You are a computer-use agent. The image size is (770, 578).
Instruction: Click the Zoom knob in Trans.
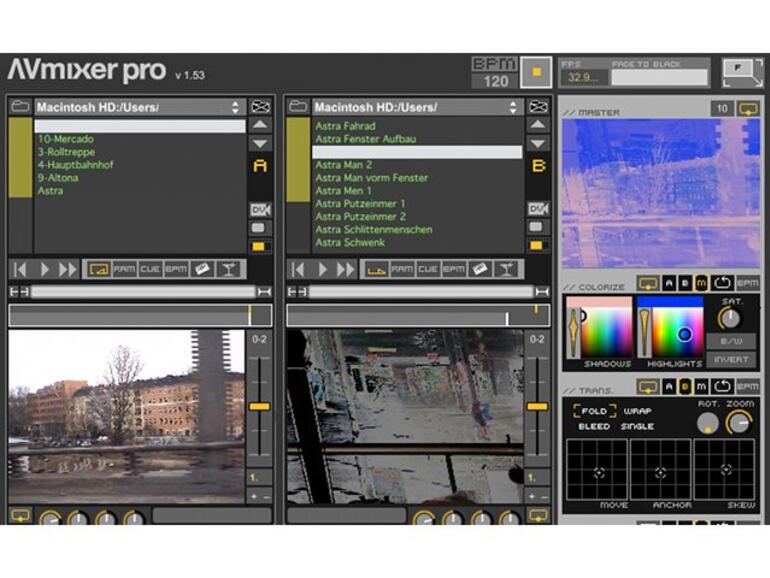click(740, 423)
